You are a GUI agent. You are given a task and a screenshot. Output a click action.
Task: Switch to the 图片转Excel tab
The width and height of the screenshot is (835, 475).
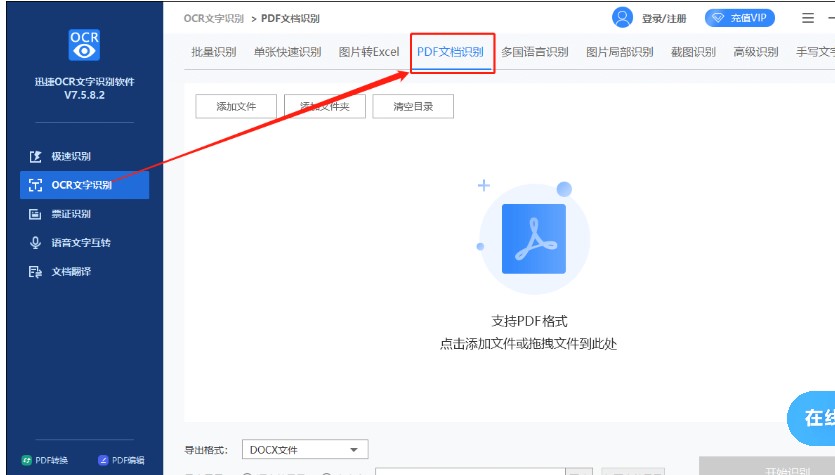(369, 52)
